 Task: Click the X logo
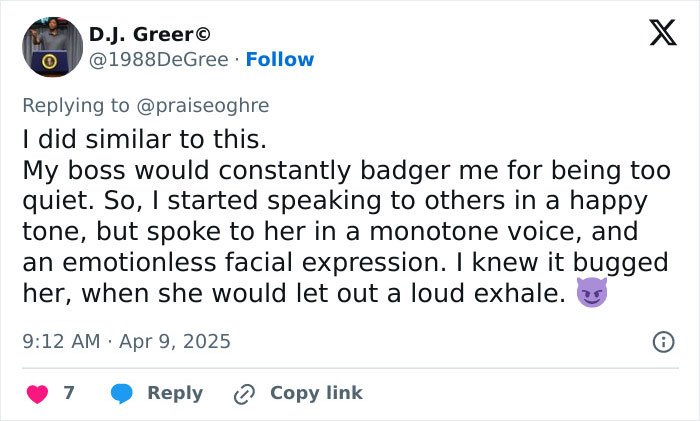pyautogui.click(x=656, y=35)
